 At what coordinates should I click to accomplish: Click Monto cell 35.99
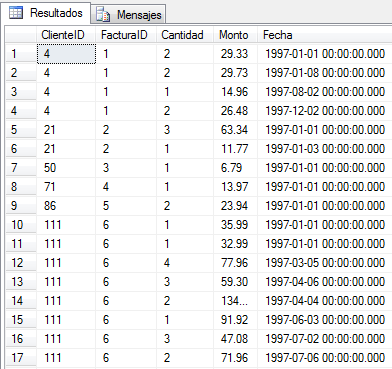click(235, 225)
